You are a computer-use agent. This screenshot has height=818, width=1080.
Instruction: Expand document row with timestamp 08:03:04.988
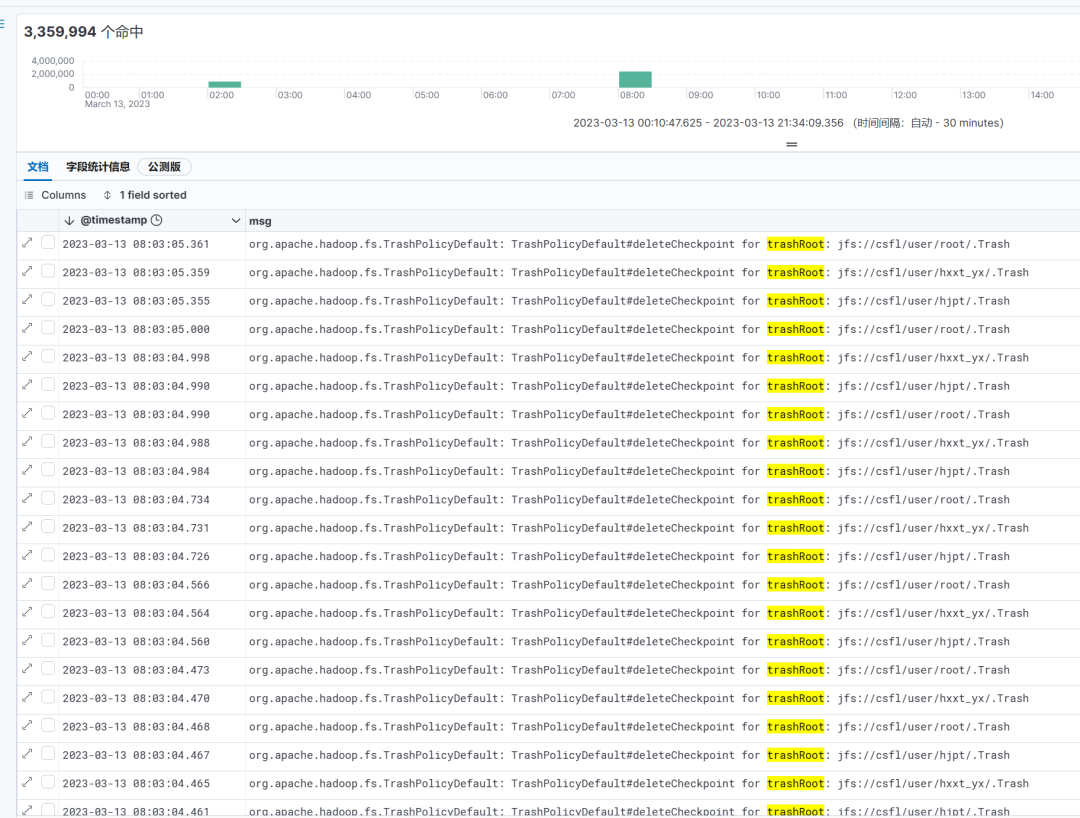[x=27, y=441]
